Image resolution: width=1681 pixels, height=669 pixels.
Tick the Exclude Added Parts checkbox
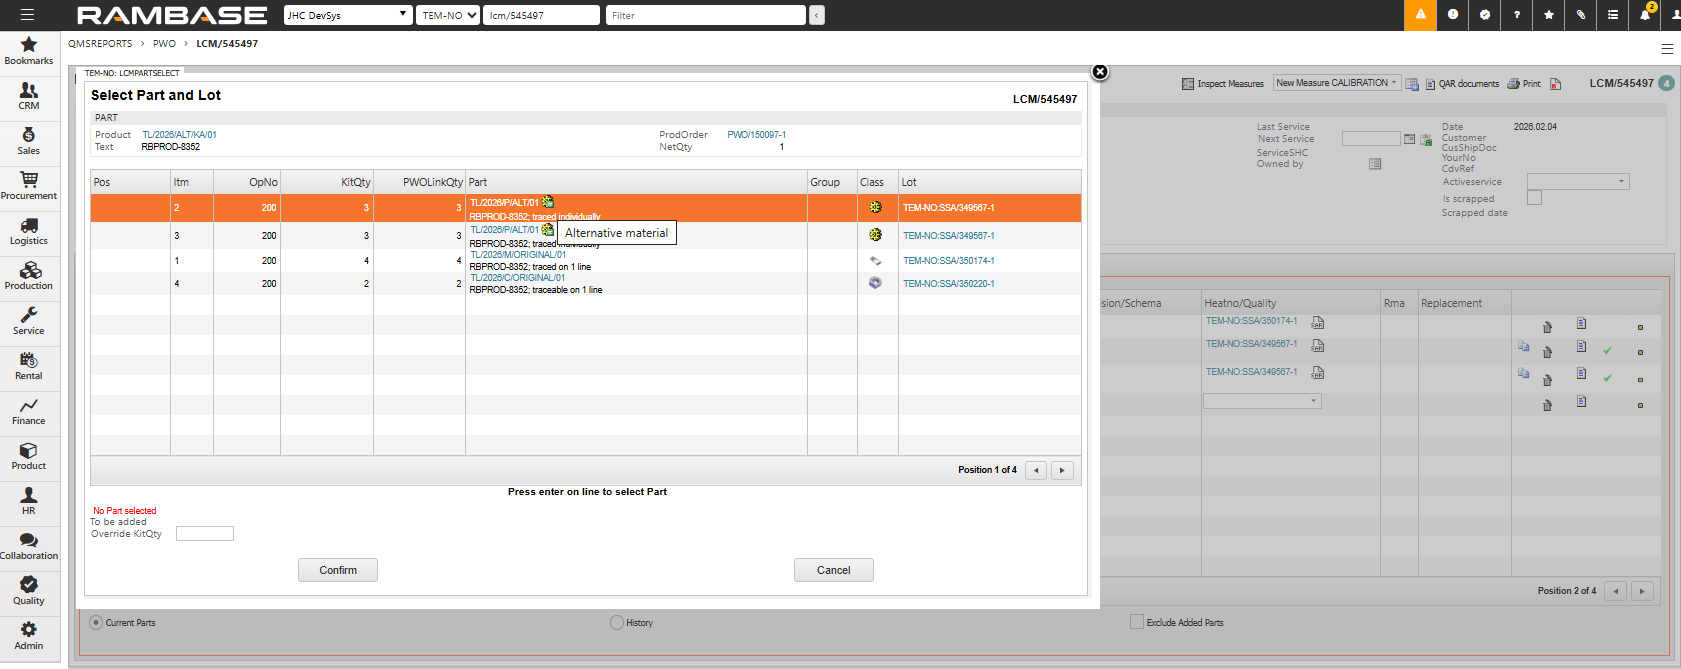pyautogui.click(x=1136, y=622)
